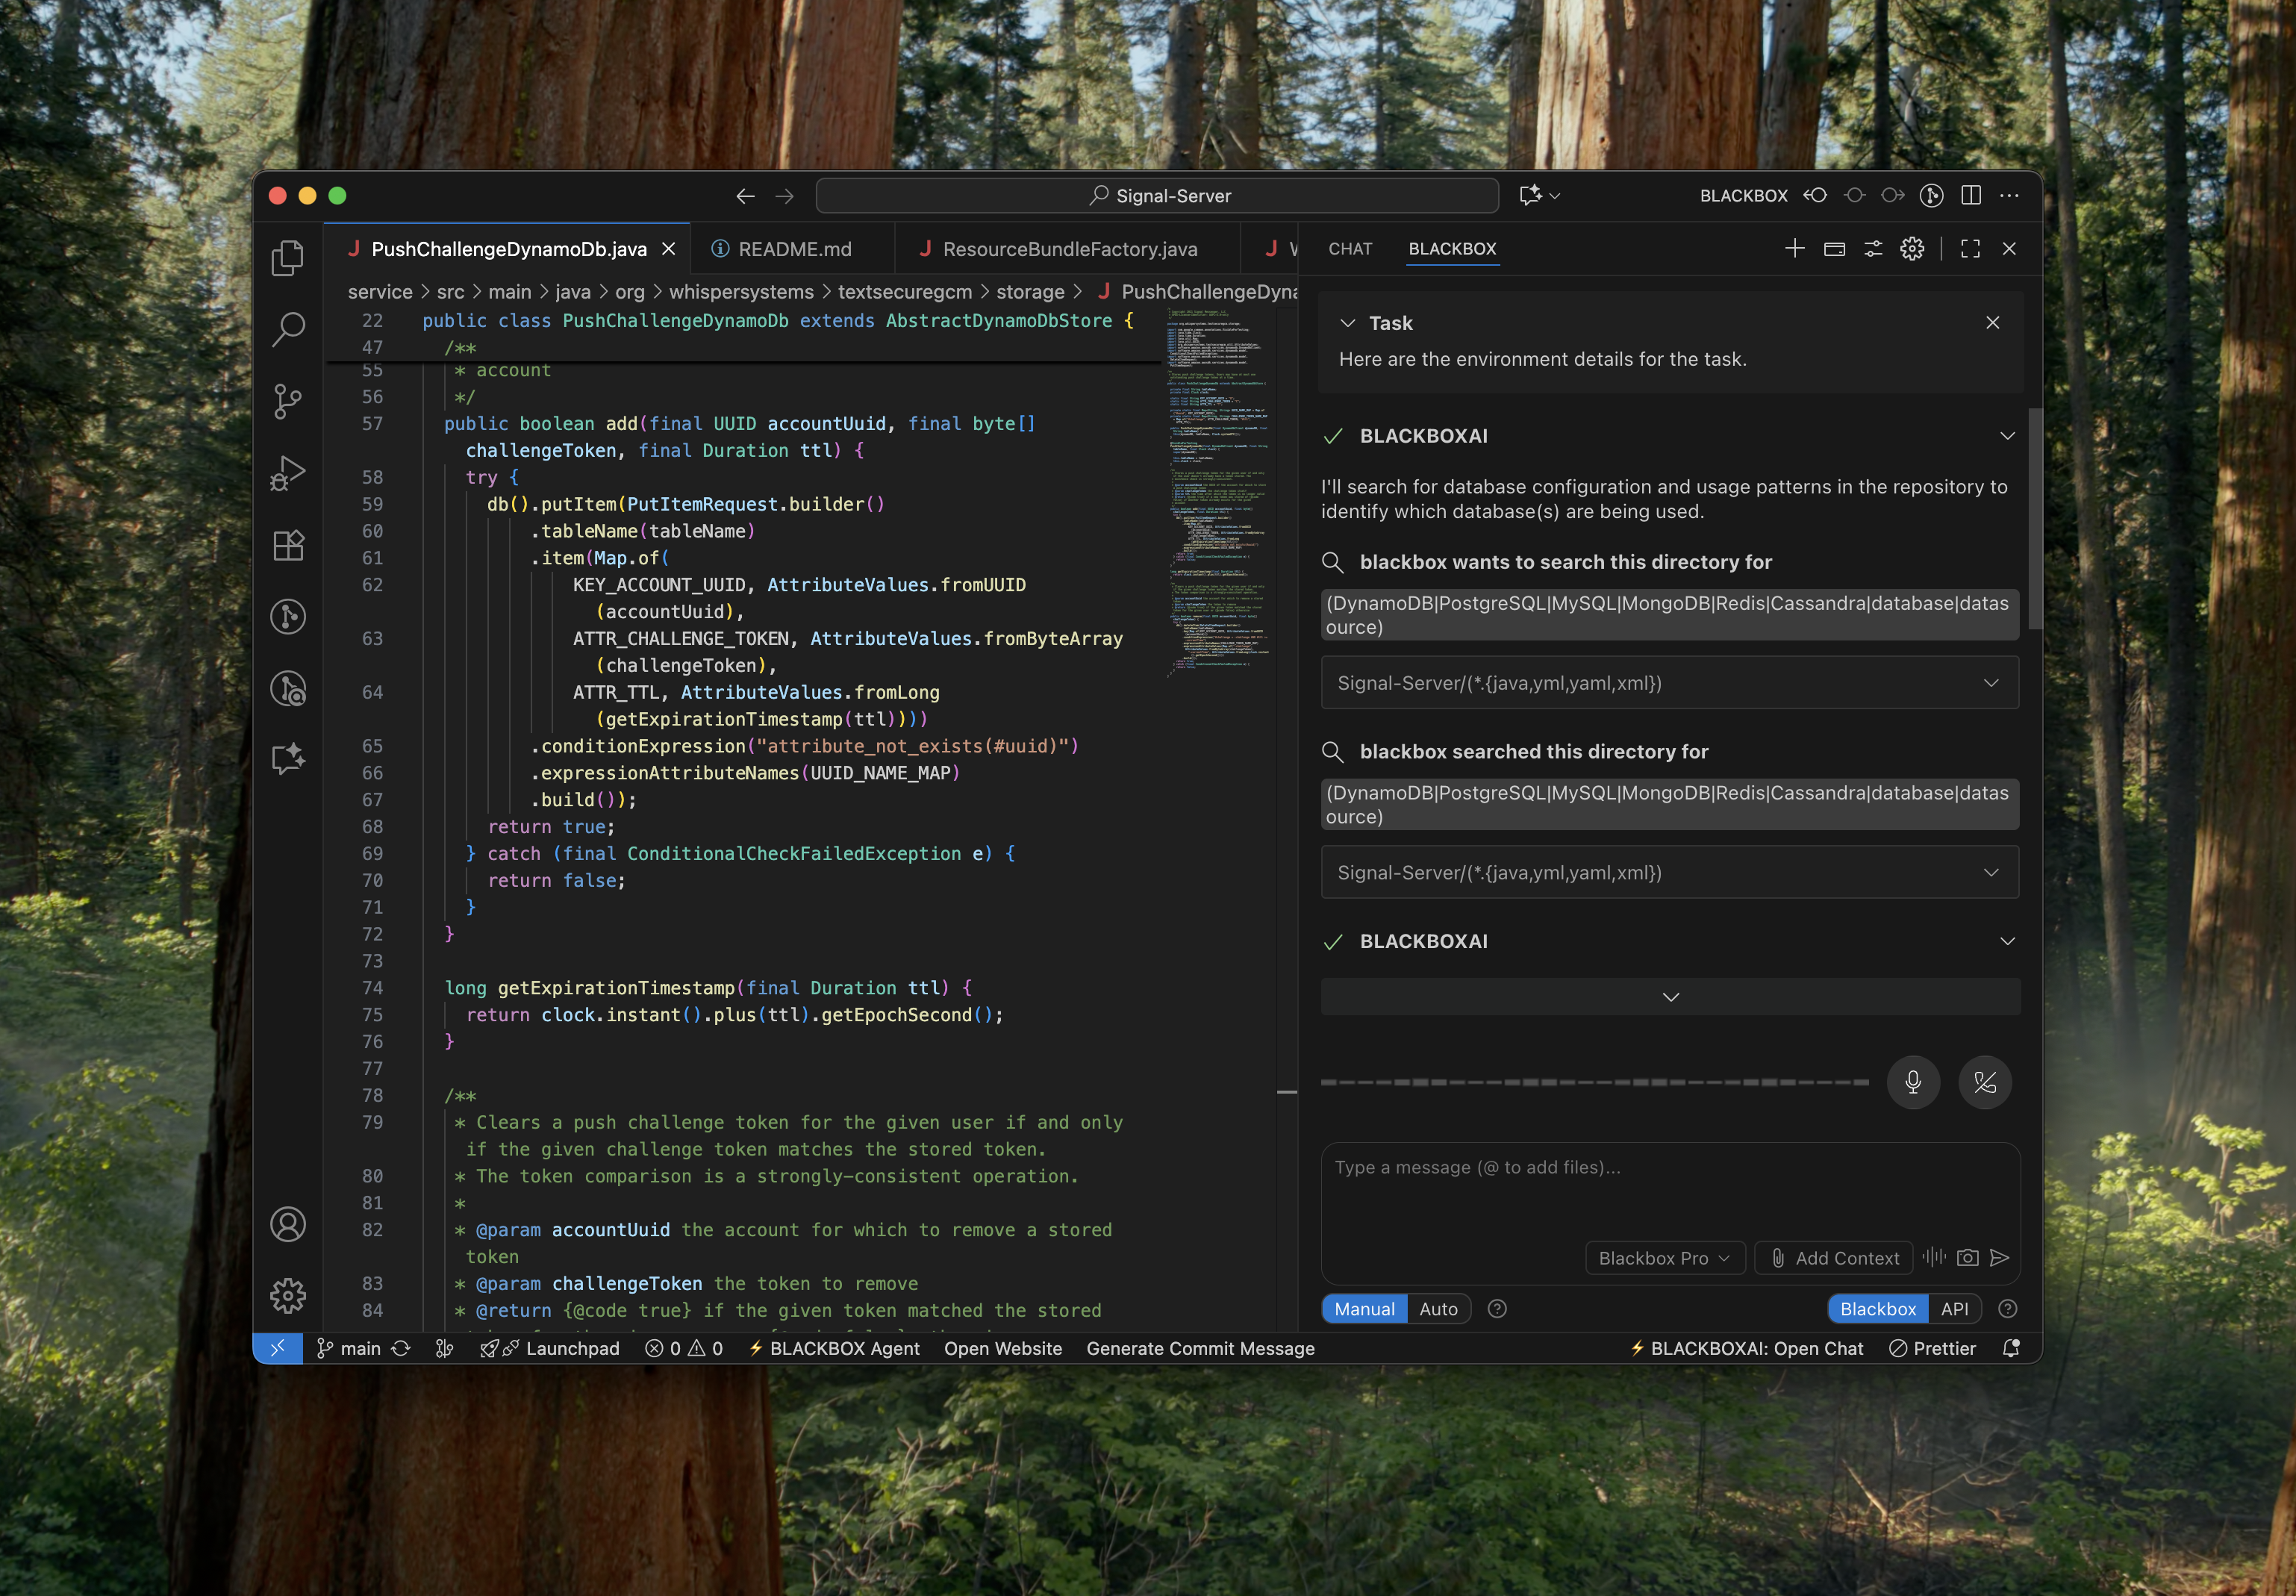Switch to the README.md tab
The image size is (2296, 1596).
pos(794,249)
